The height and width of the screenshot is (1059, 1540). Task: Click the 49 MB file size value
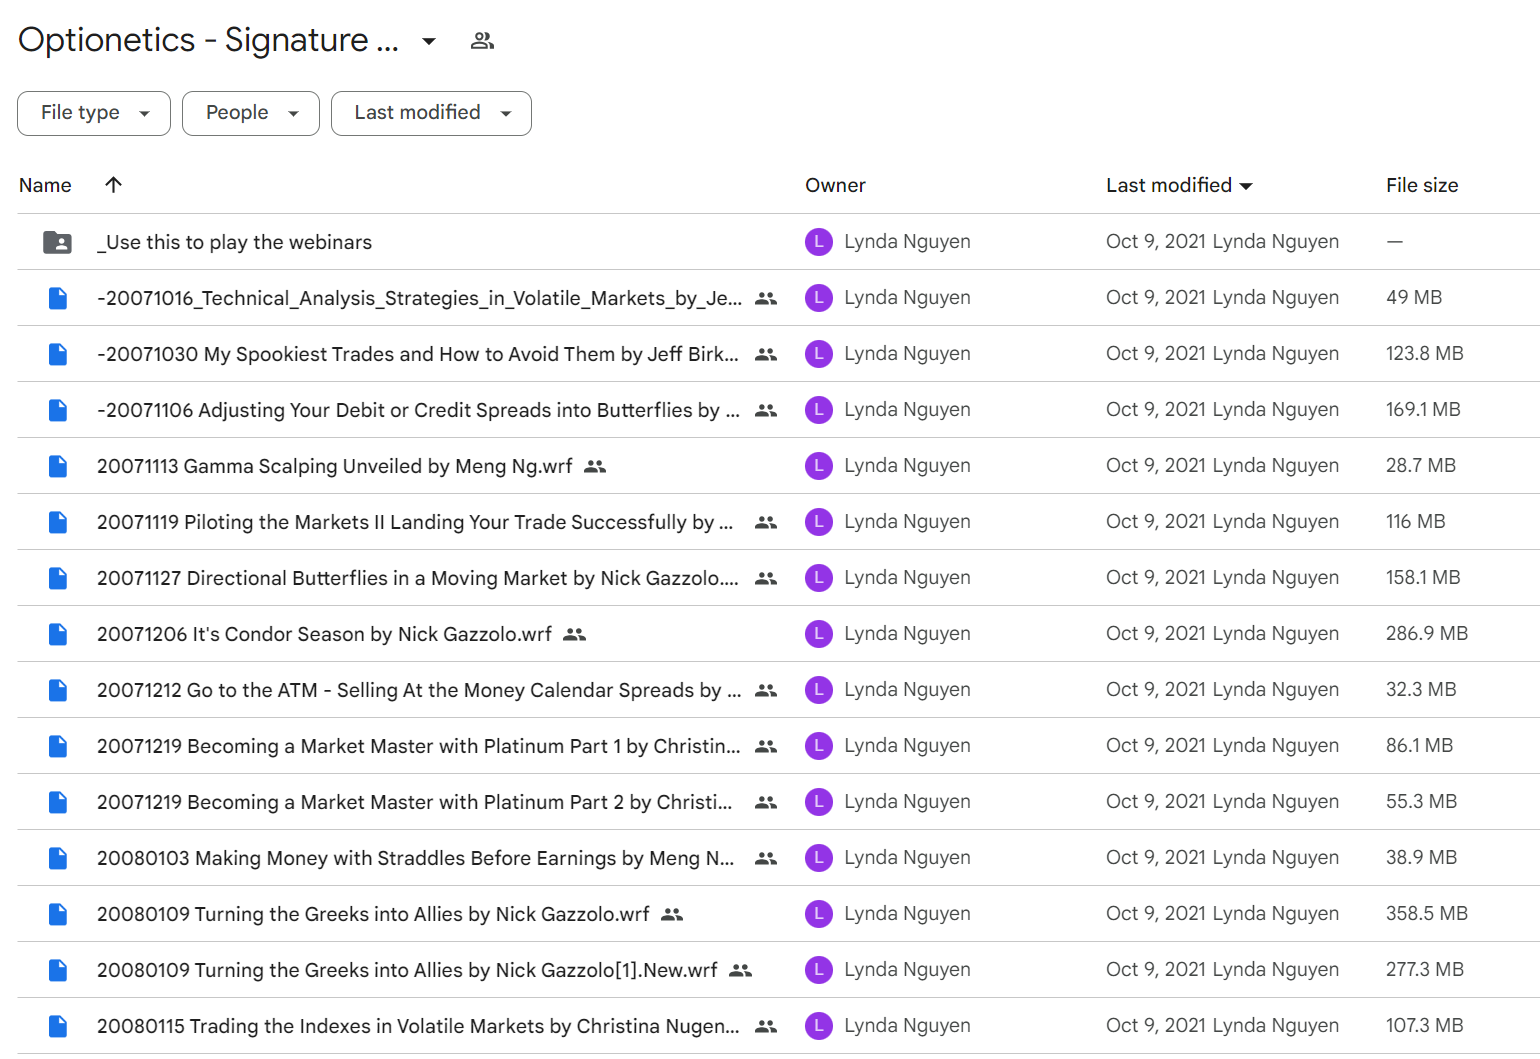pyautogui.click(x=1414, y=298)
